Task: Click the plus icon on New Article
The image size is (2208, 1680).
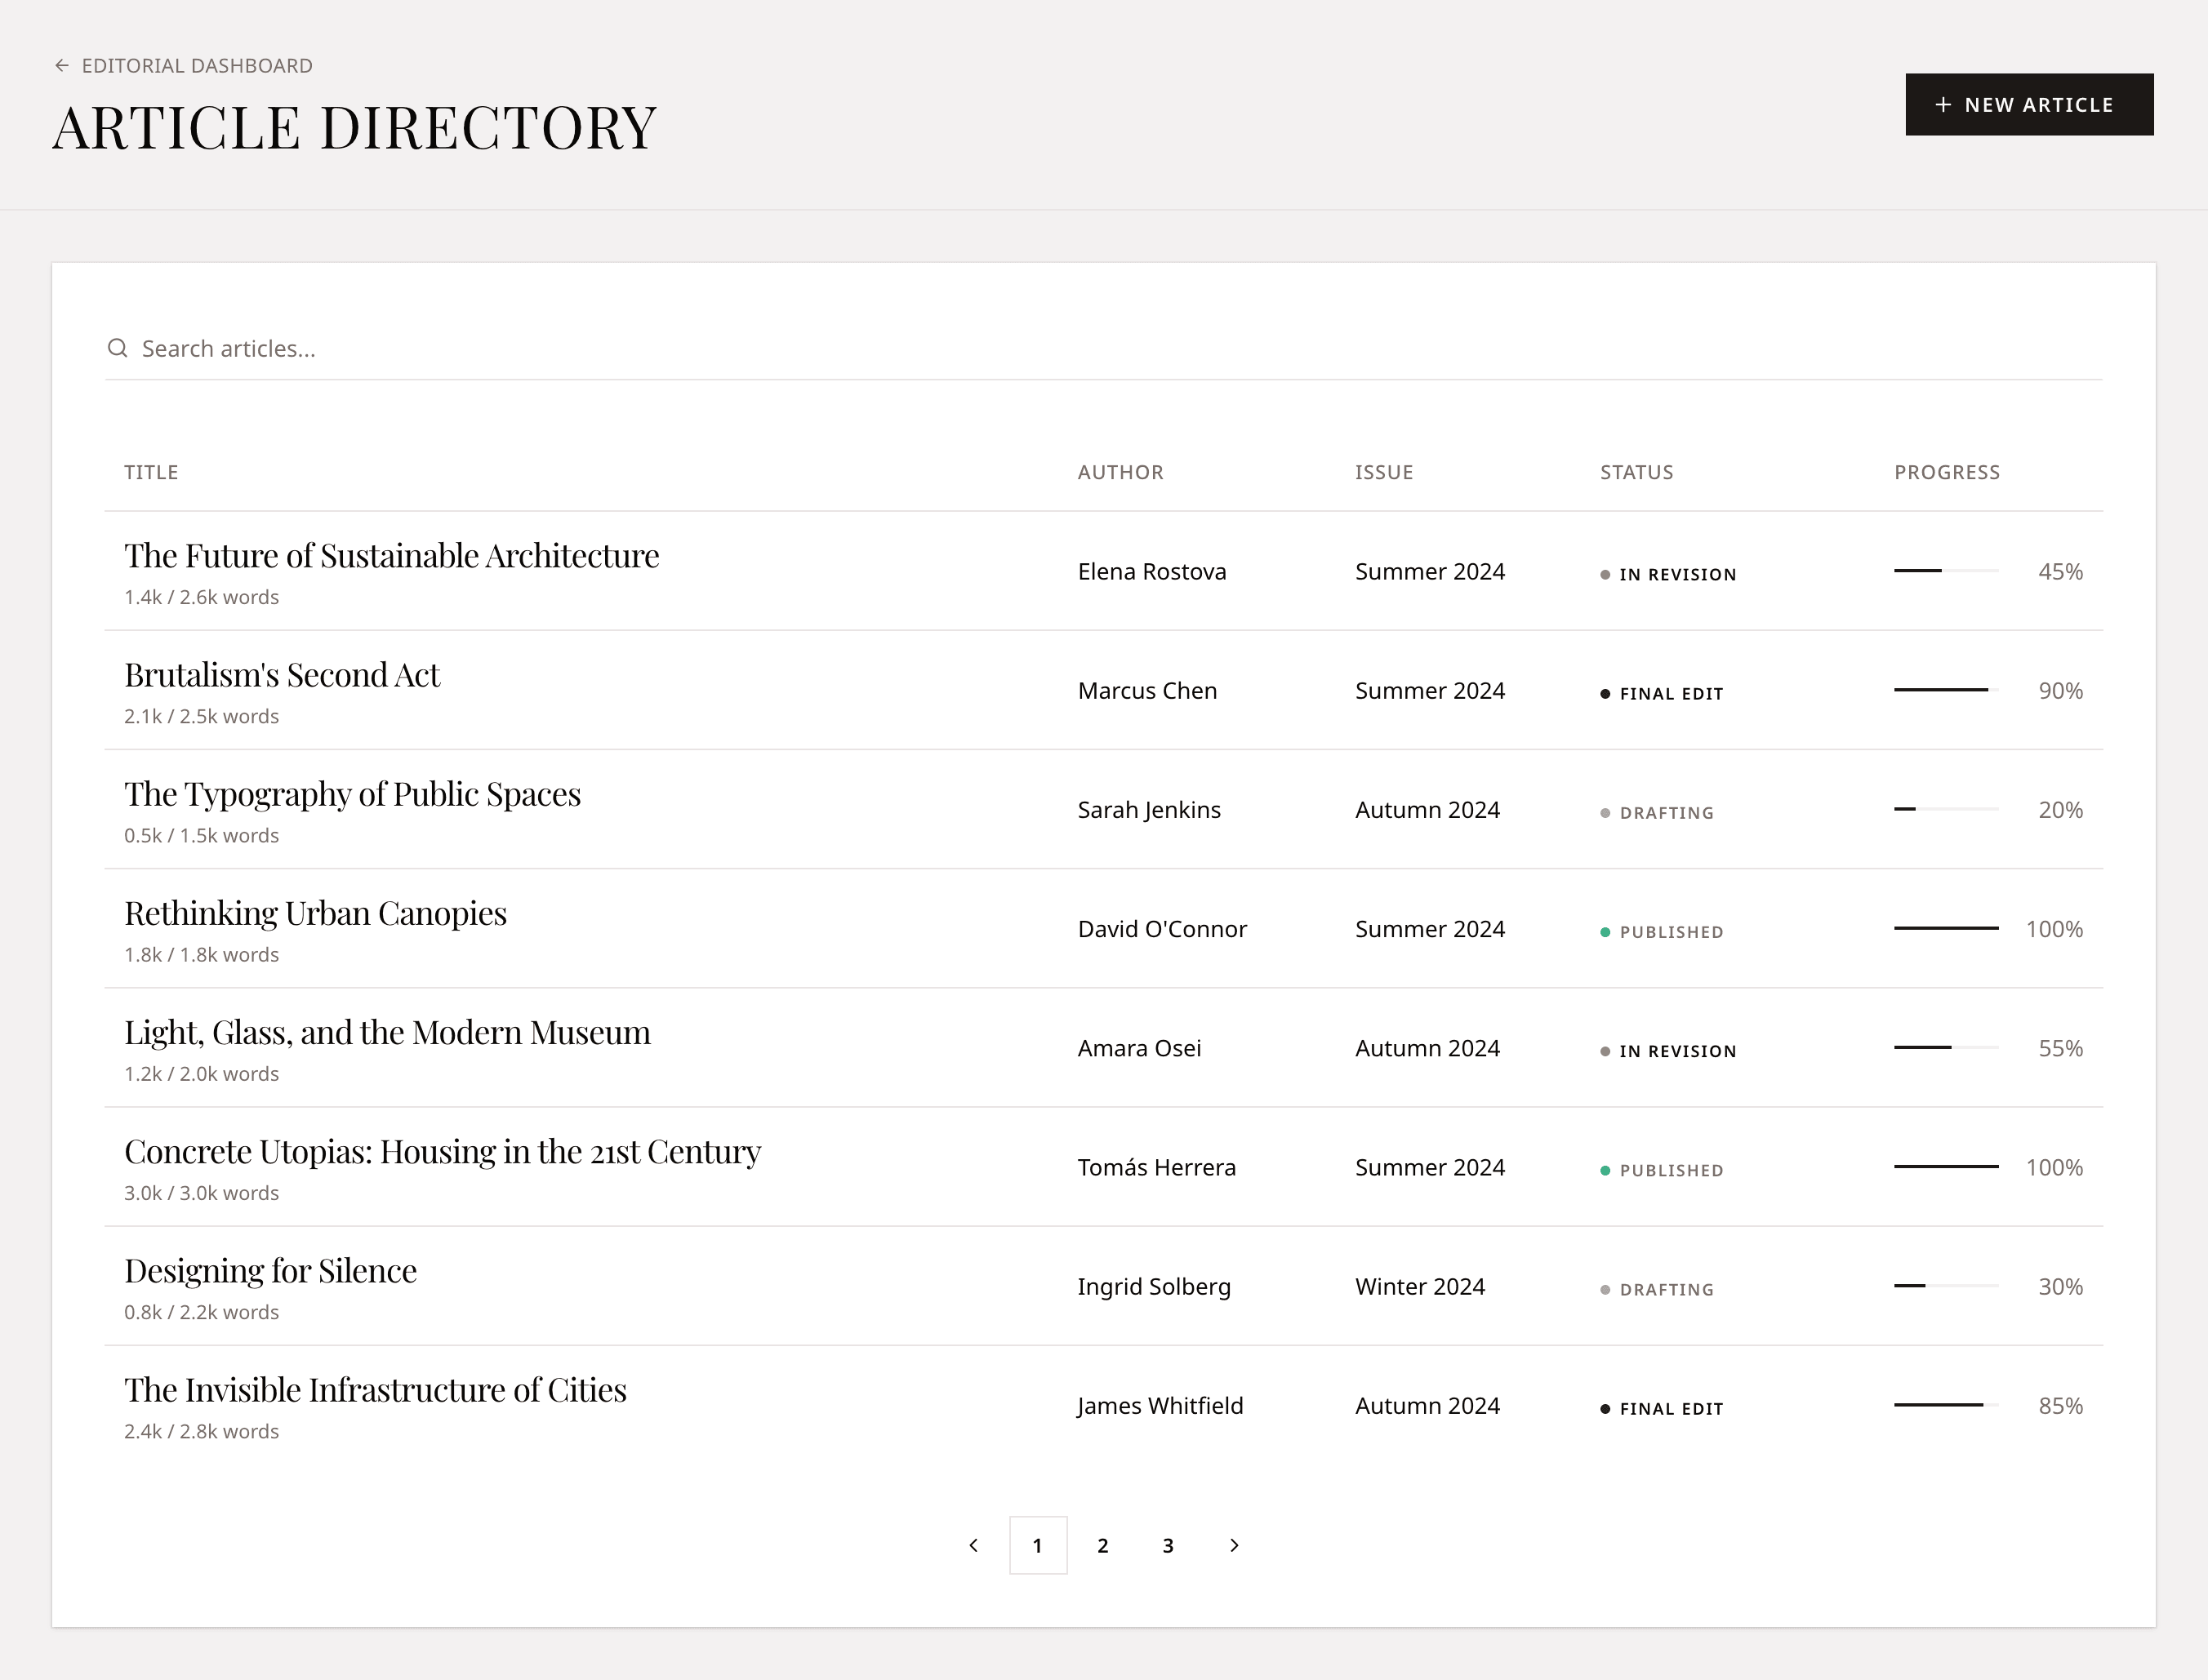Action: click(x=1943, y=105)
